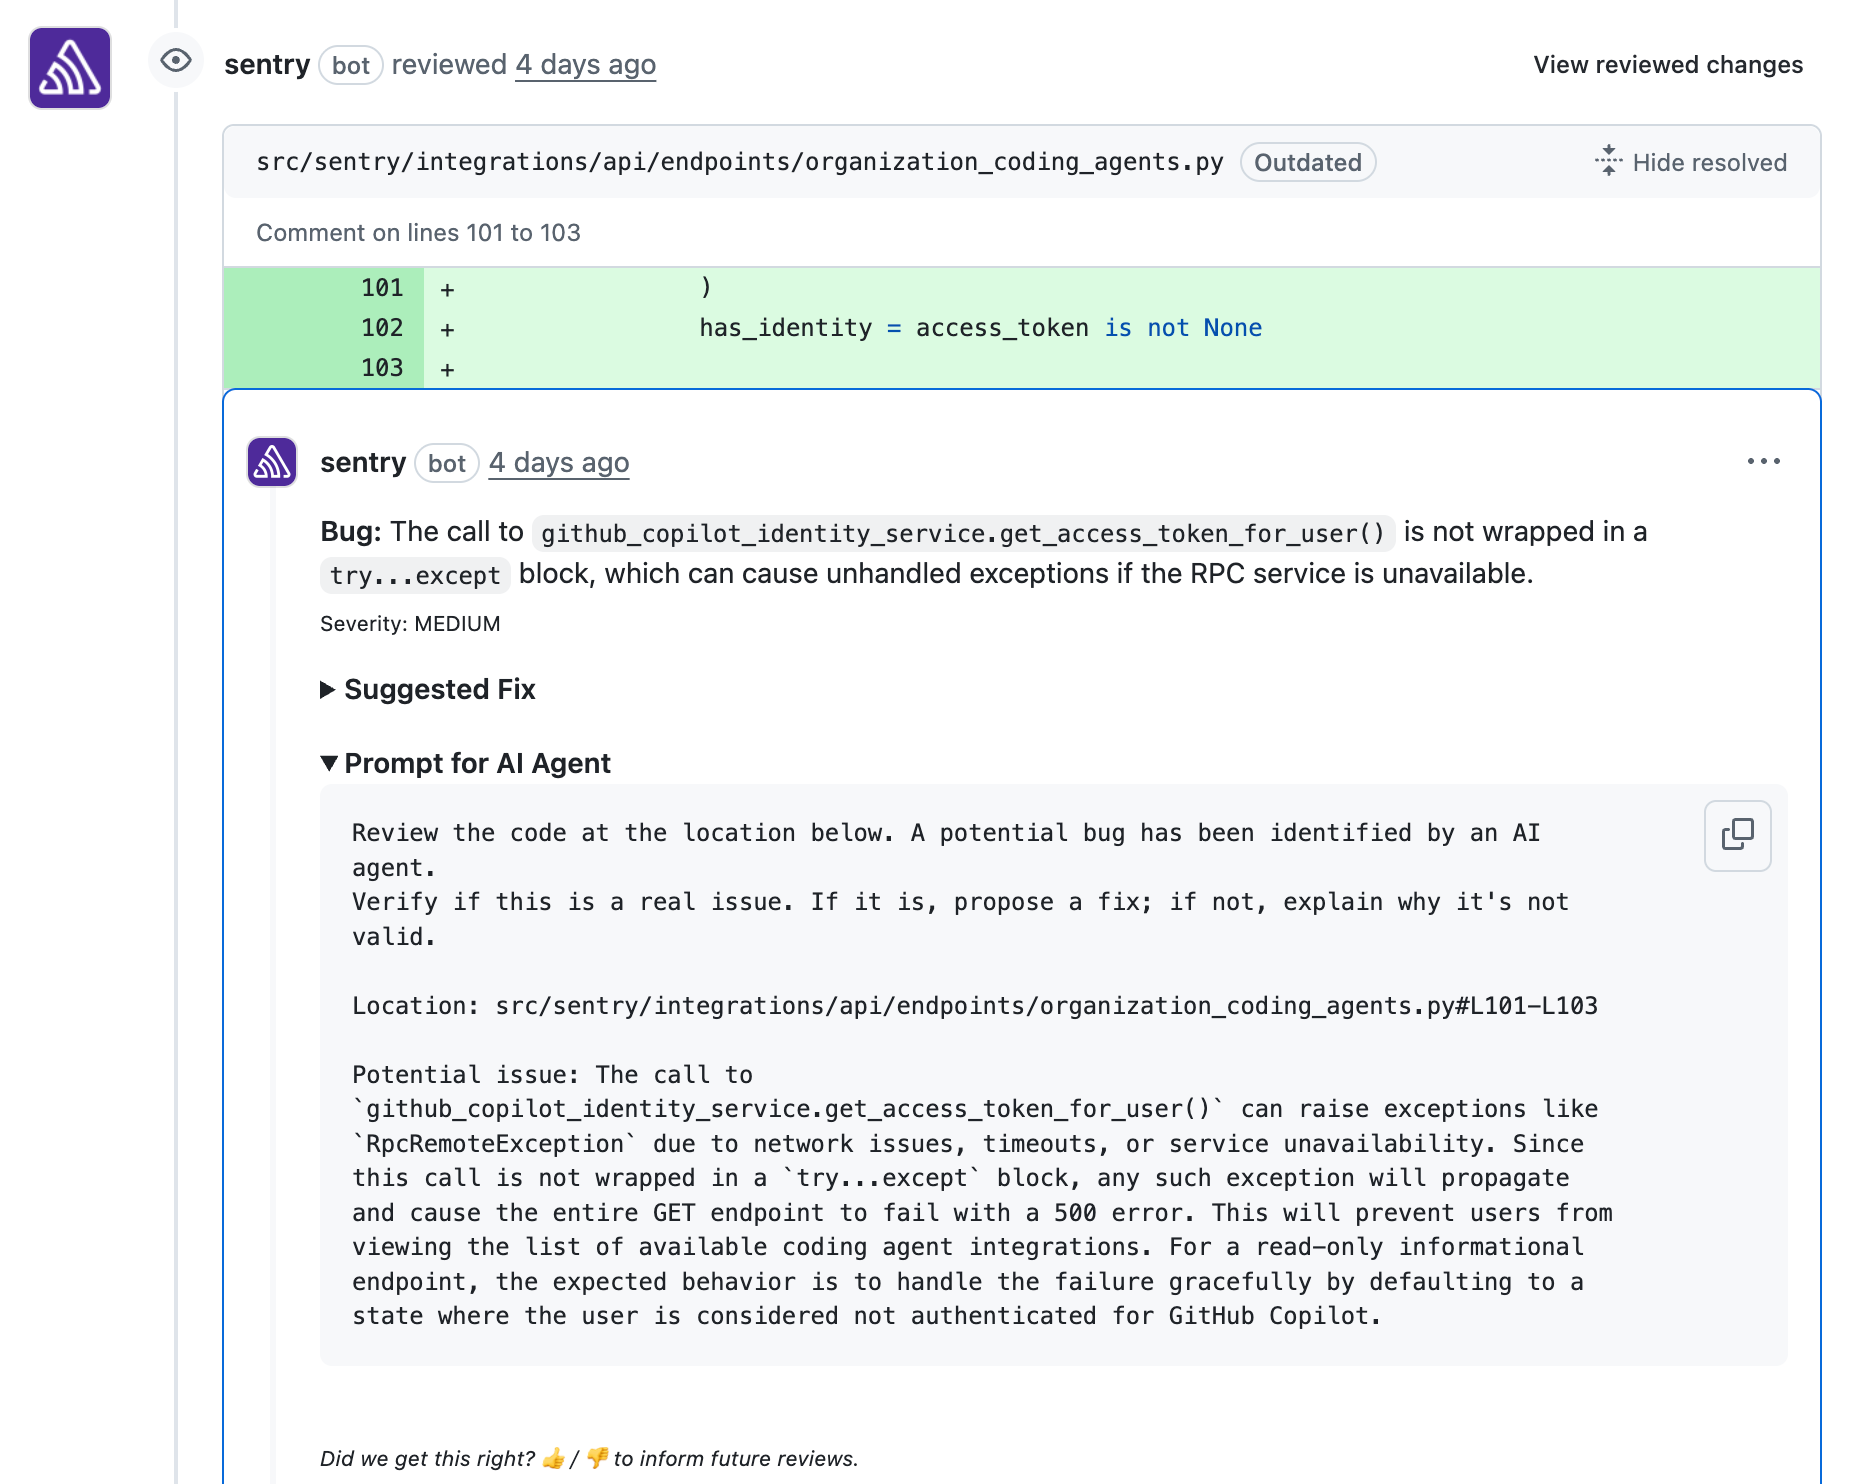Click the sentry bot avatar next to review header
The width and height of the screenshot is (1854, 1484).
[x=68, y=66]
